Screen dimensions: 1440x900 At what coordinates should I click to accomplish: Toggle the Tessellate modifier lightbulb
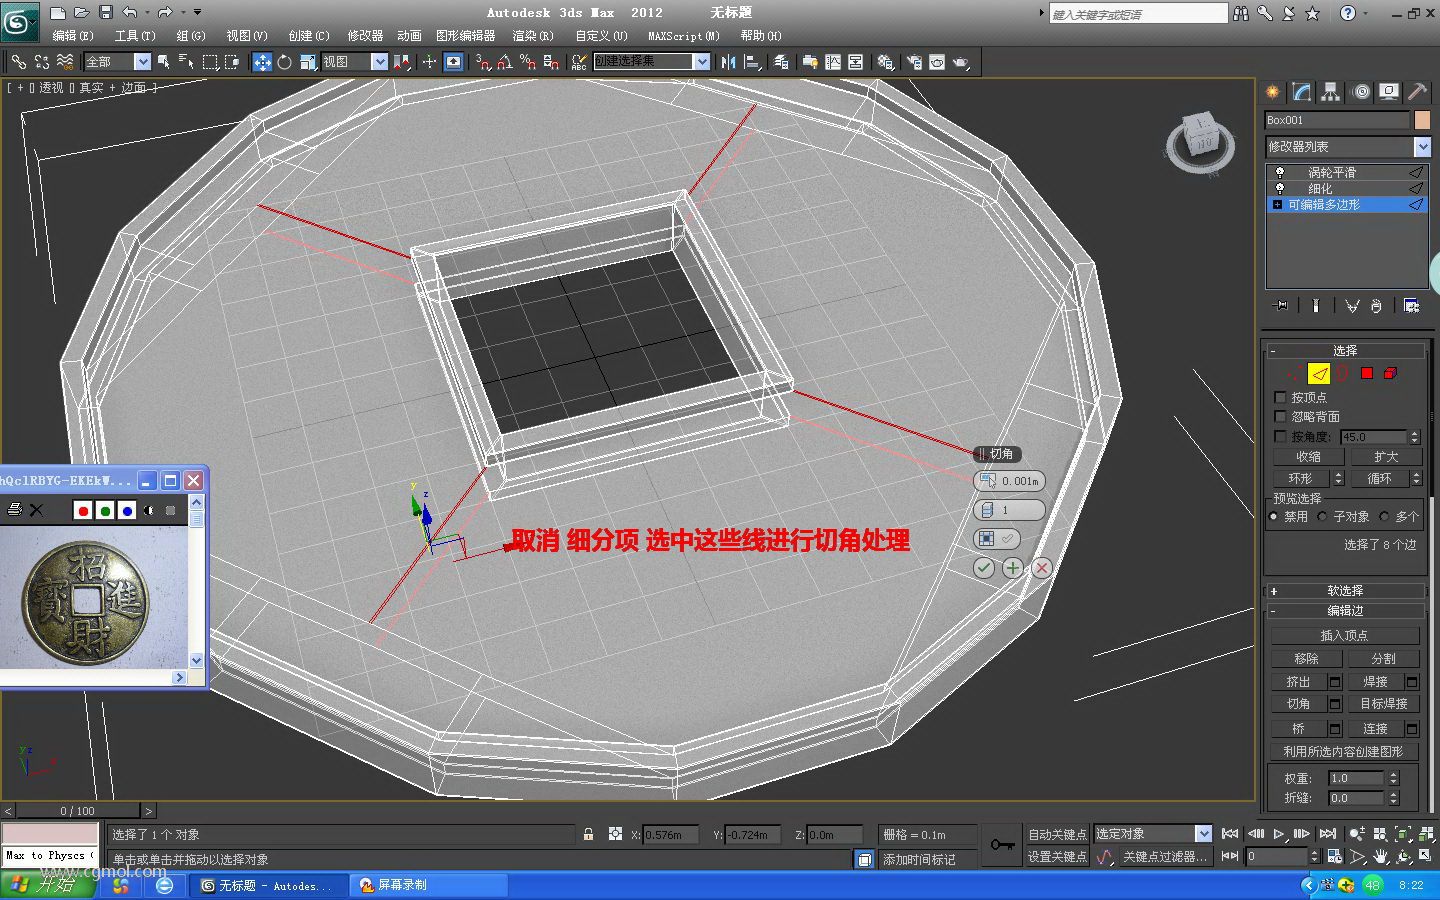(x=1279, y=188)
